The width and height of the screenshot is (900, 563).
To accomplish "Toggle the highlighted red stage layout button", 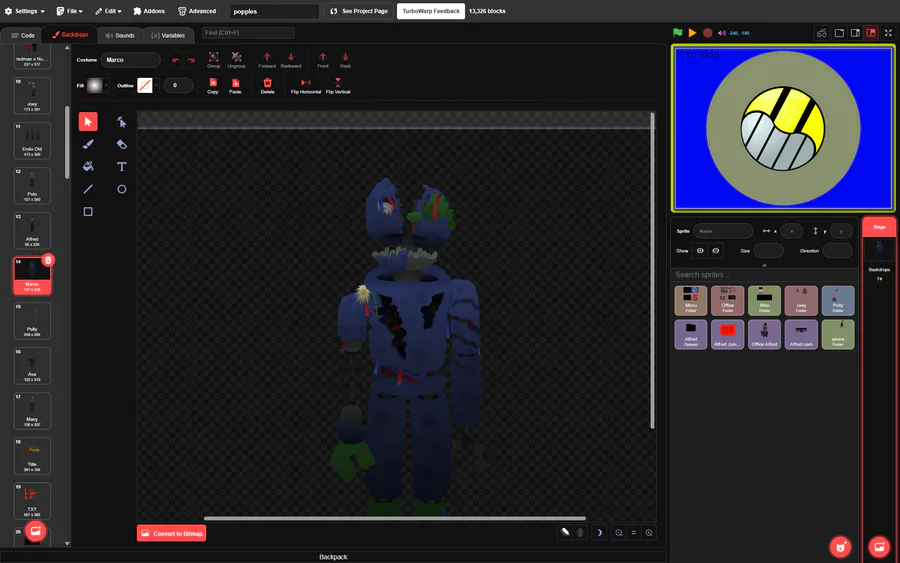I will tap(871, 33).
